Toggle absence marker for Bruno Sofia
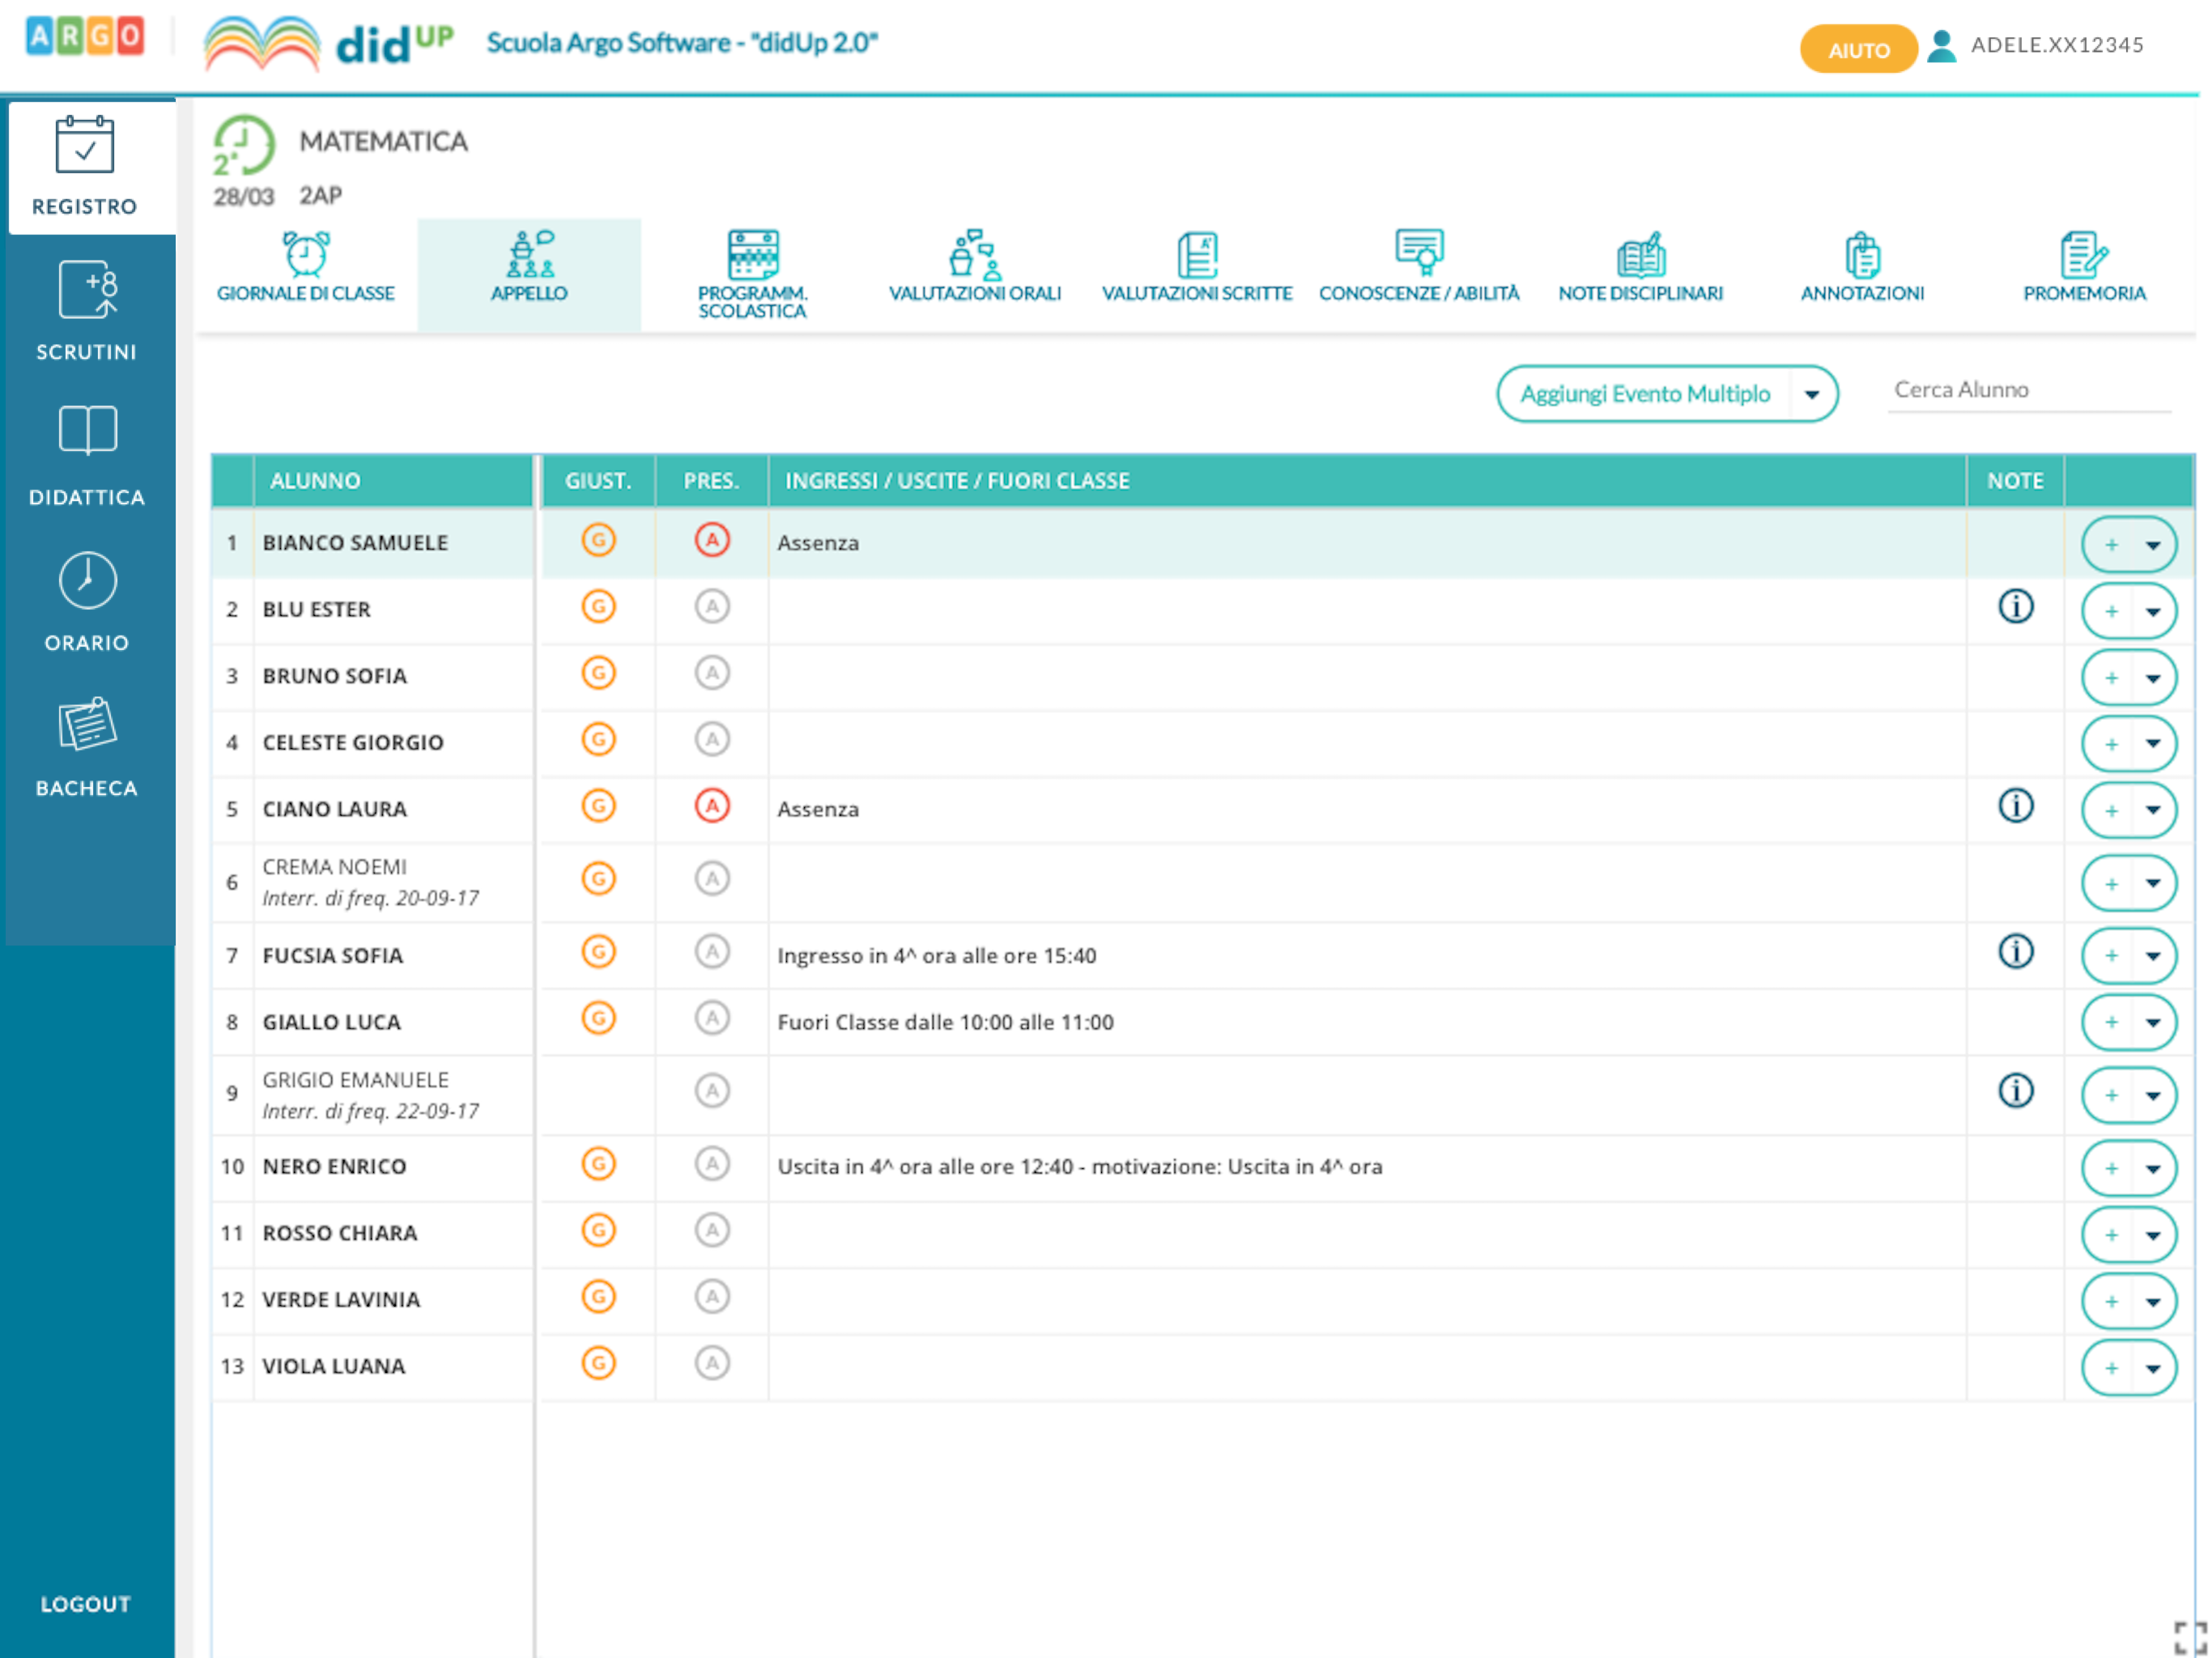Viewport: 2212px width, 1658px height. [x=712, y=673]
